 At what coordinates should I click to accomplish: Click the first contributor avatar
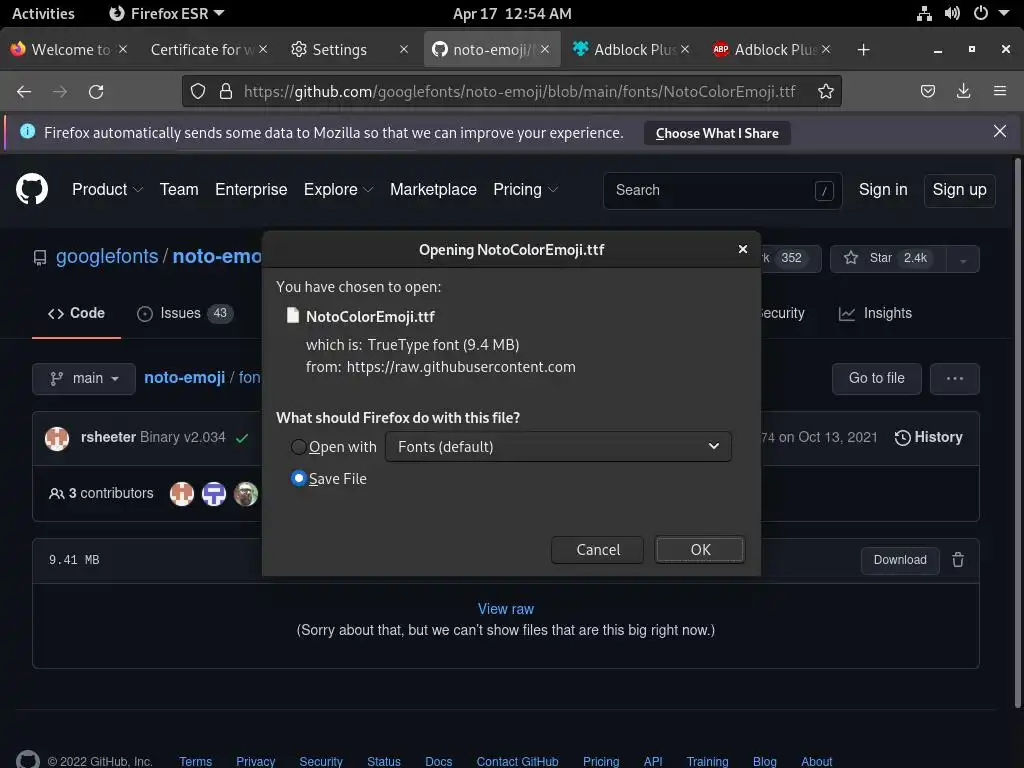coord(182,494)
